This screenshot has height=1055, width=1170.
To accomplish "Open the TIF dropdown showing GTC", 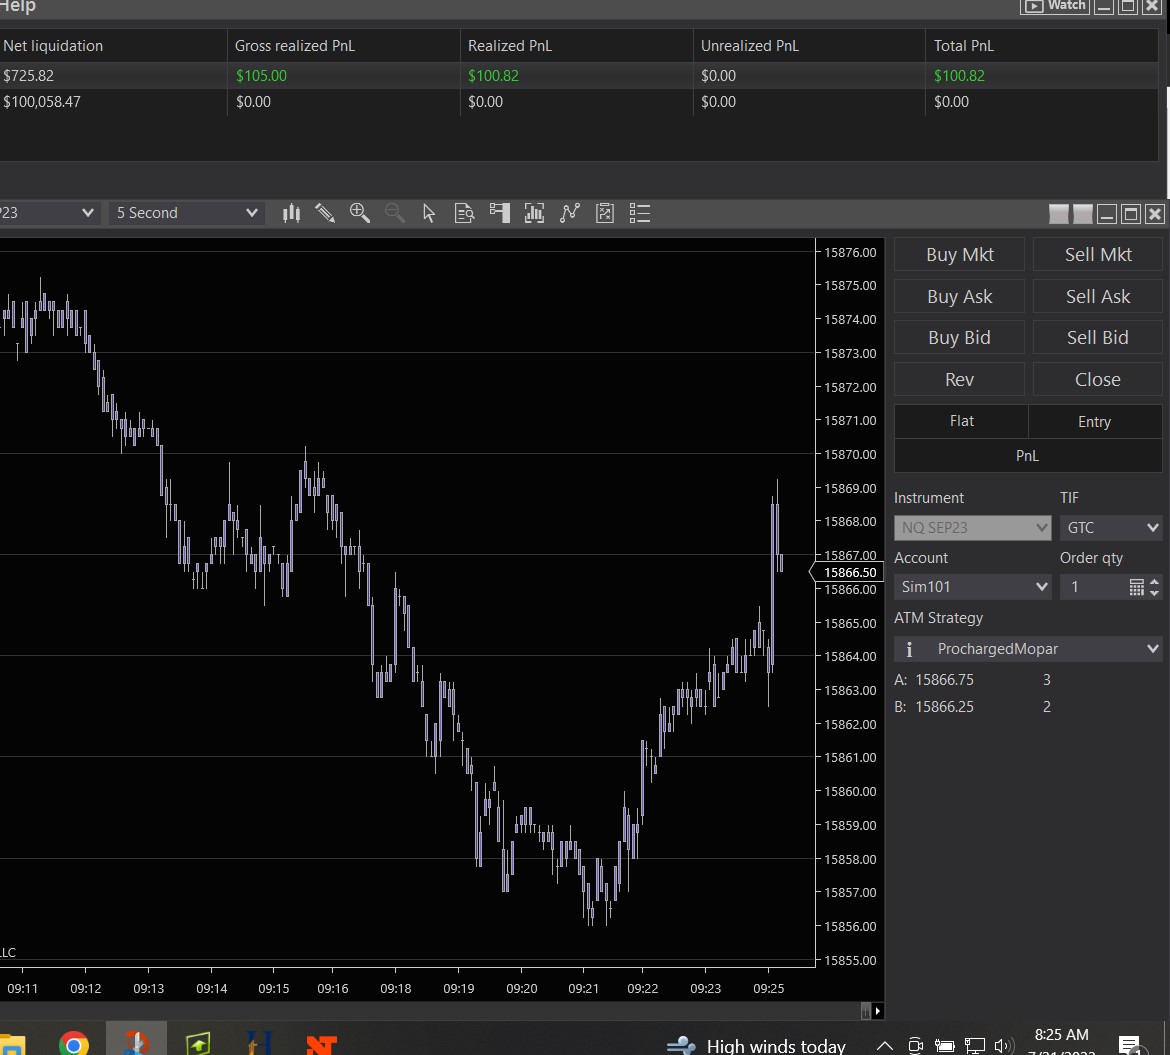I will (1110, 528).
